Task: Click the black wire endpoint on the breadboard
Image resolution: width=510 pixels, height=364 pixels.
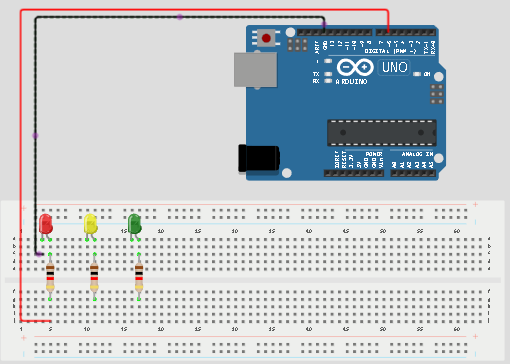Action: point(39,254)
